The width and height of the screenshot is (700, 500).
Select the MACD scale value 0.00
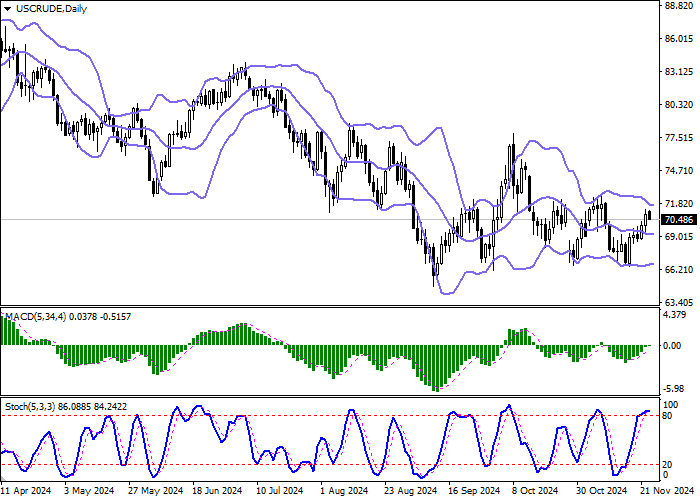(x=672, y=346)
